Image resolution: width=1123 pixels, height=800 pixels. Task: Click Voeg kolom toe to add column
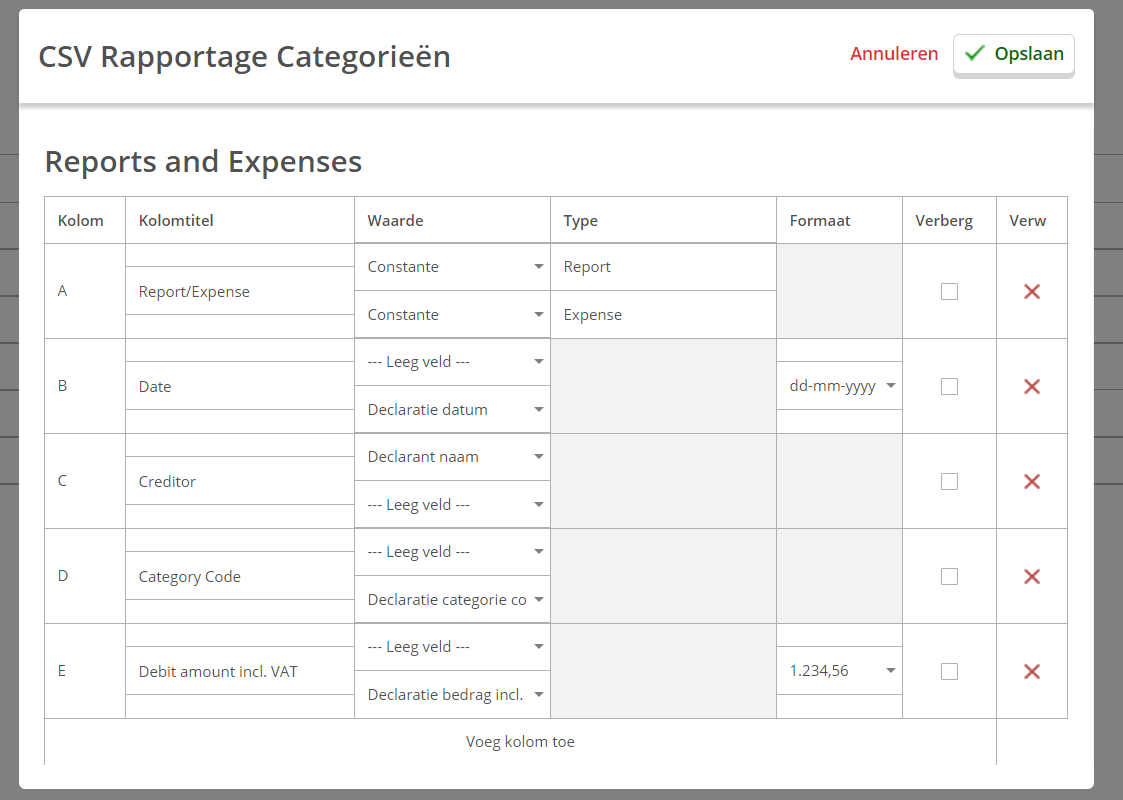520,742
